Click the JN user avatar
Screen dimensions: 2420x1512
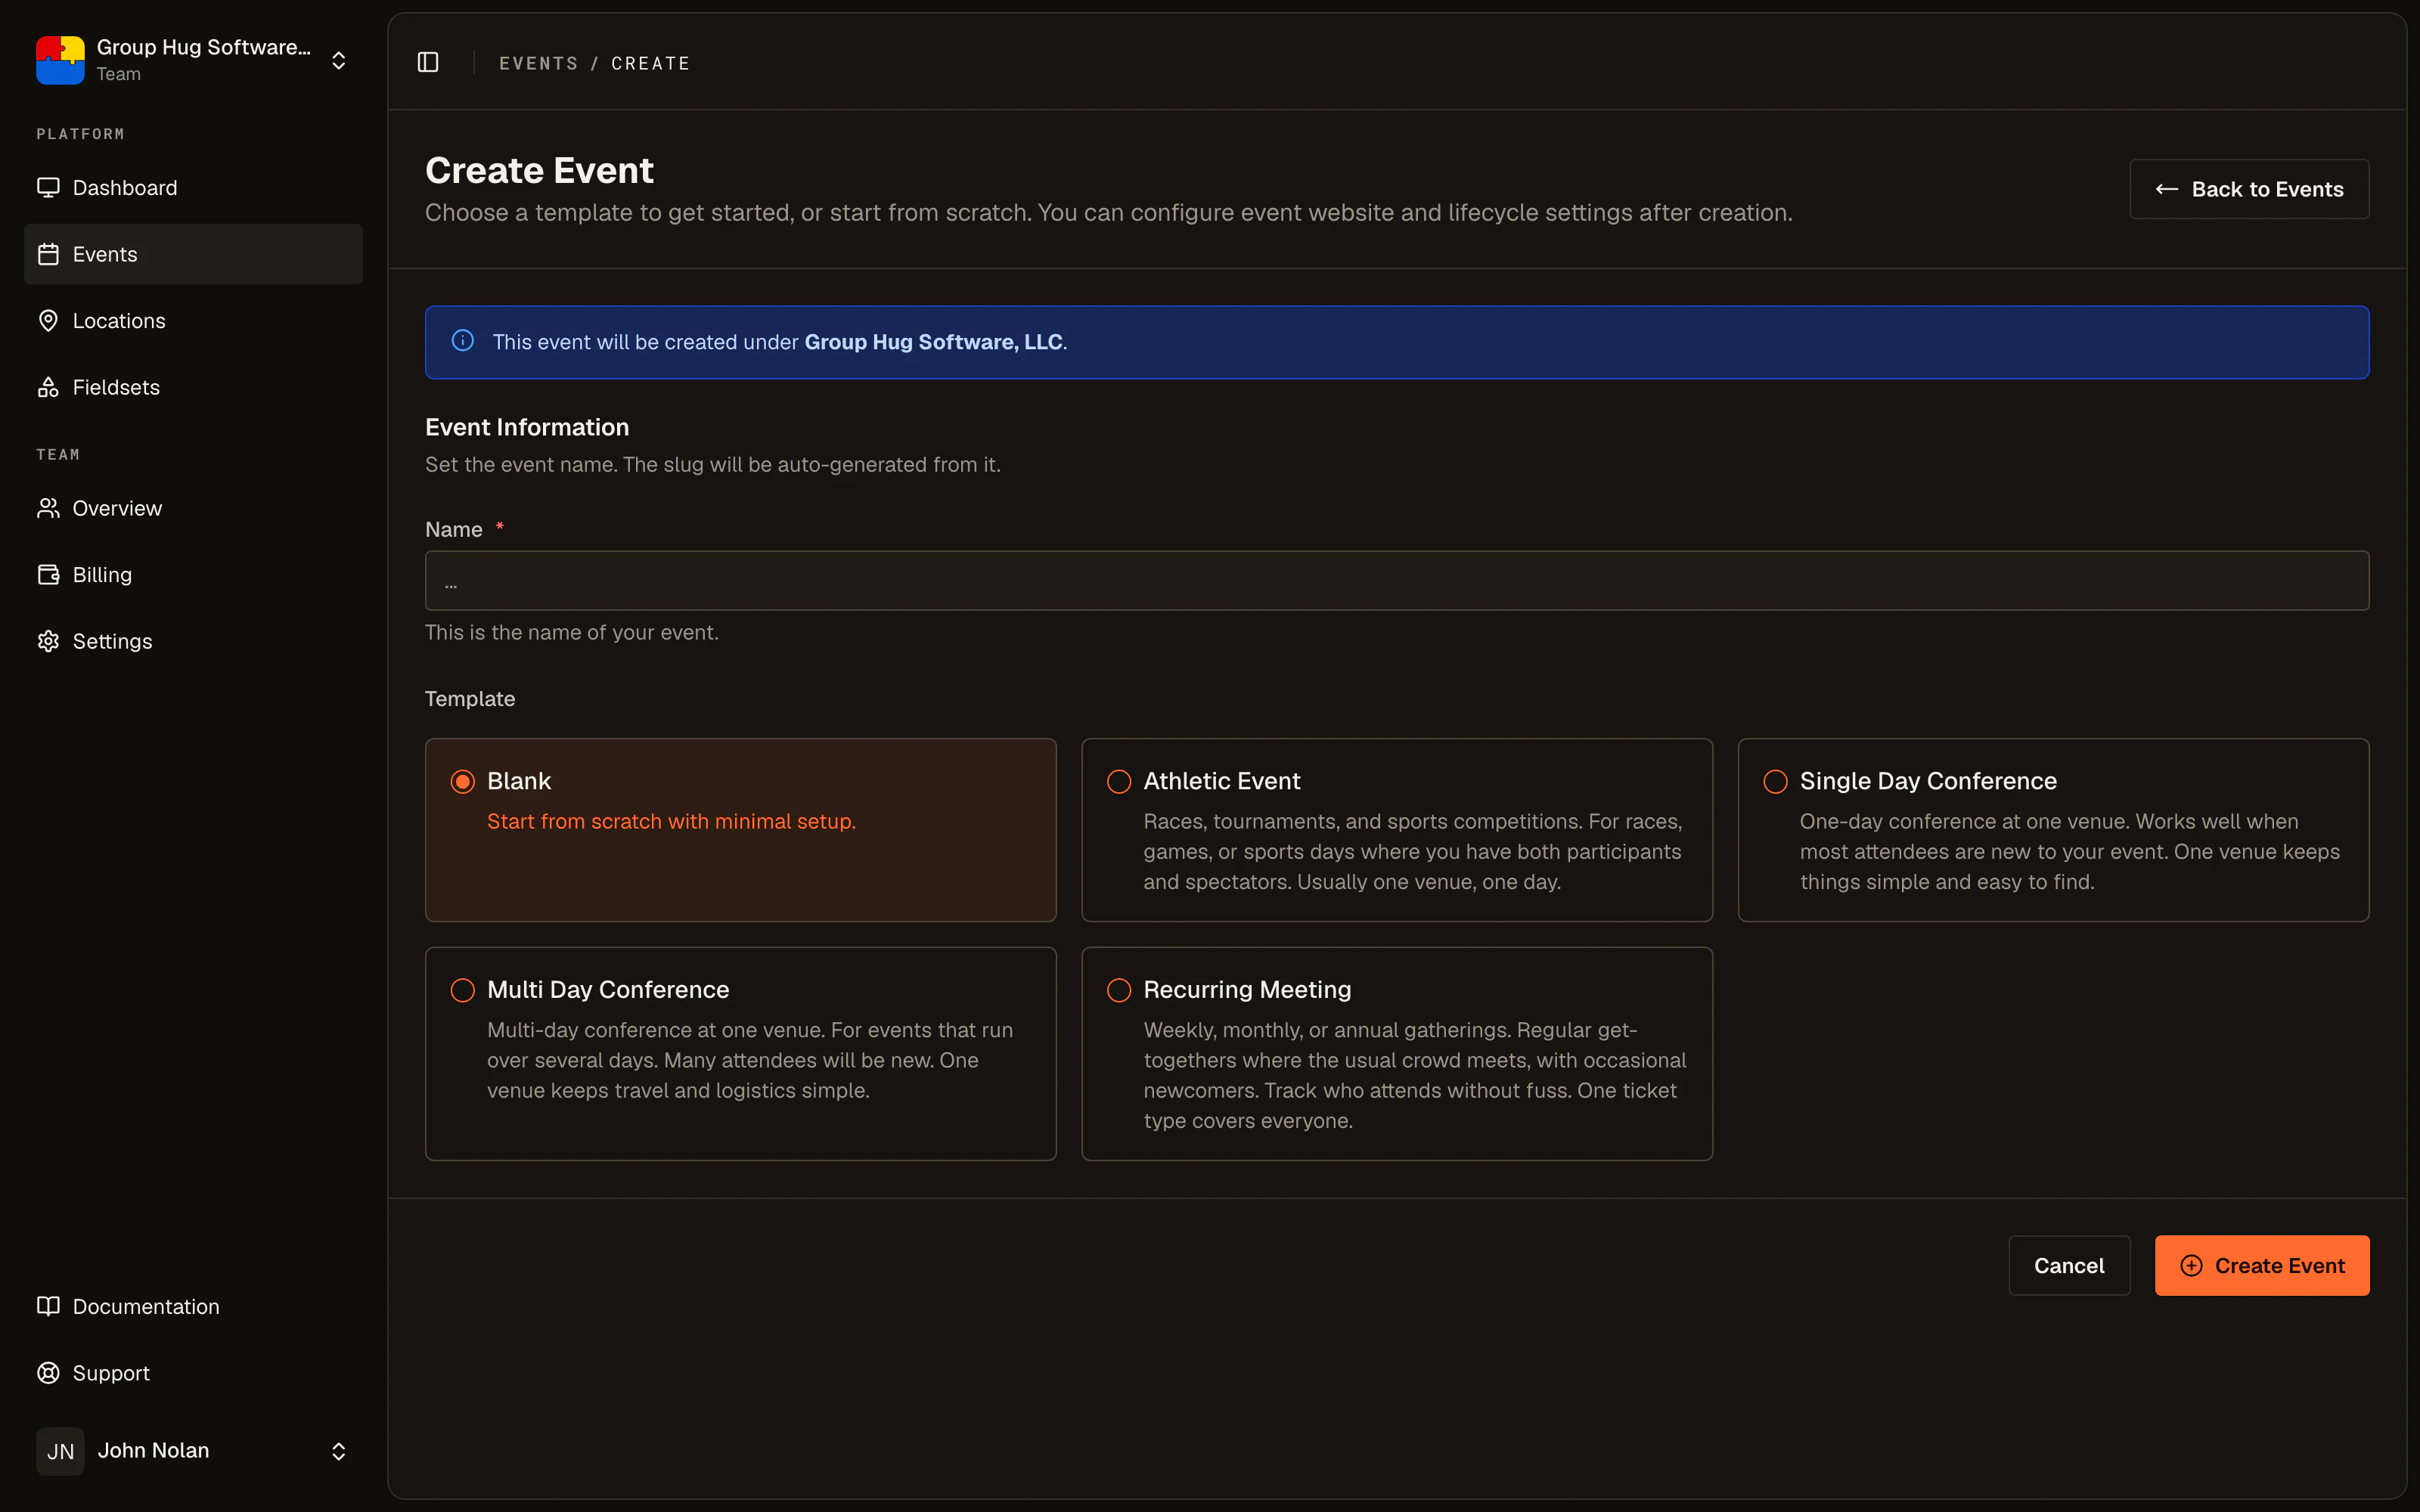pyautogui.click(x=60, y=1451)
